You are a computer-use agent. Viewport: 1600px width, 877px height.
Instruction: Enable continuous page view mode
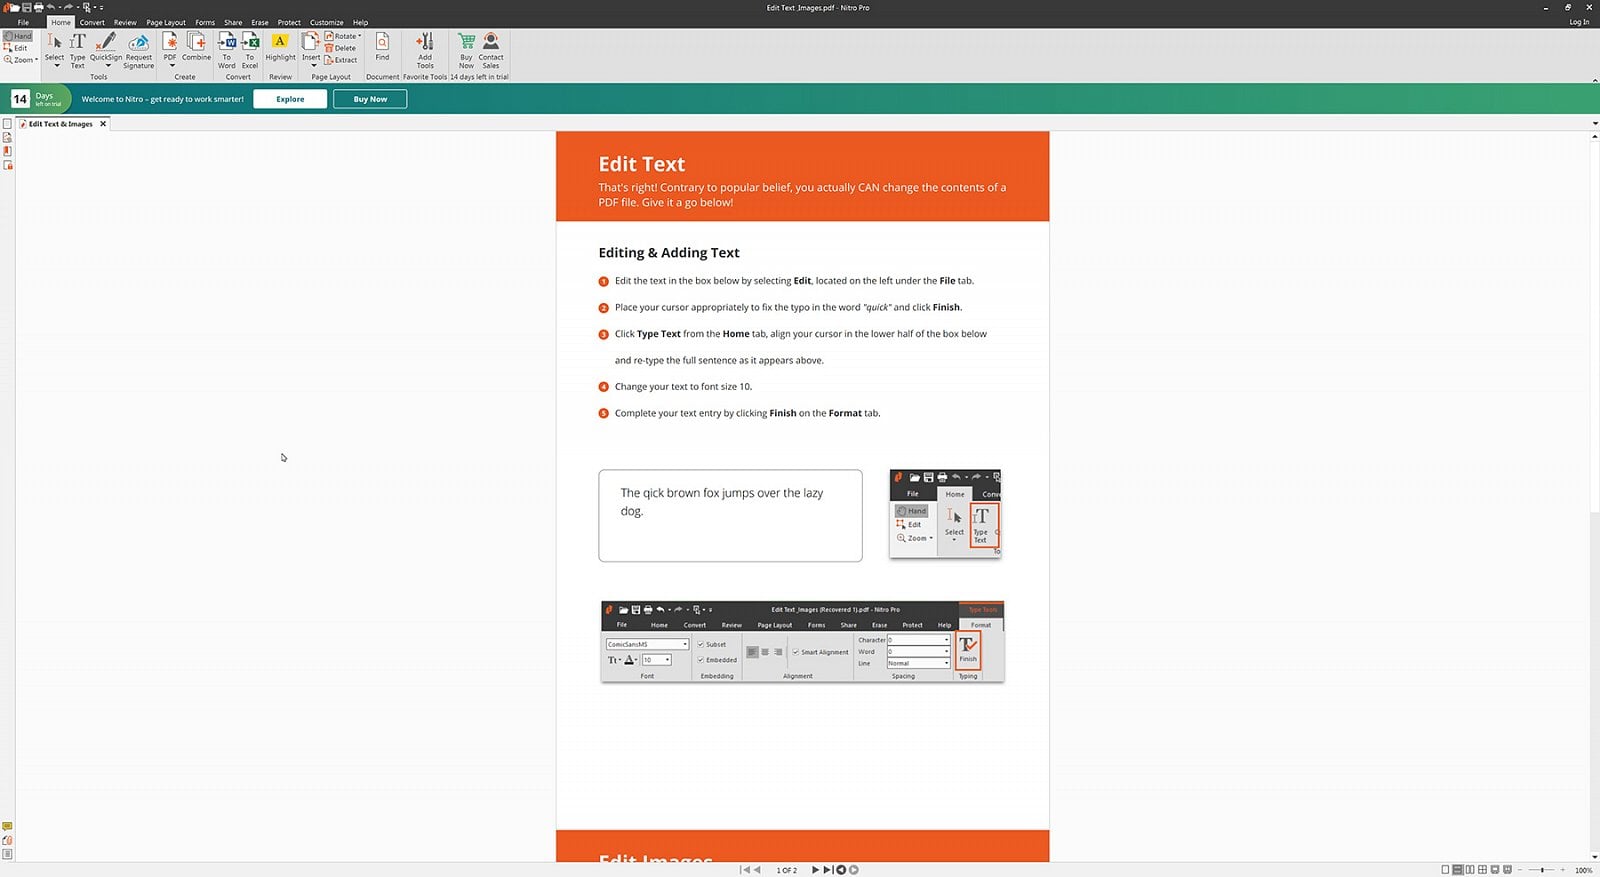point(1458,870)
